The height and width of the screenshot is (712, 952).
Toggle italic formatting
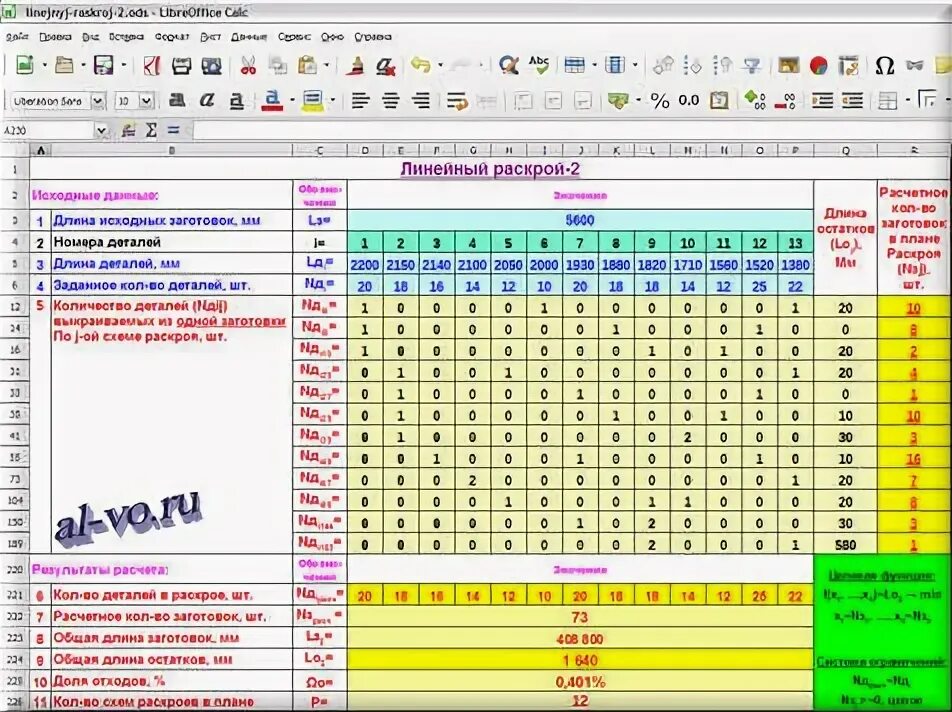207,100
